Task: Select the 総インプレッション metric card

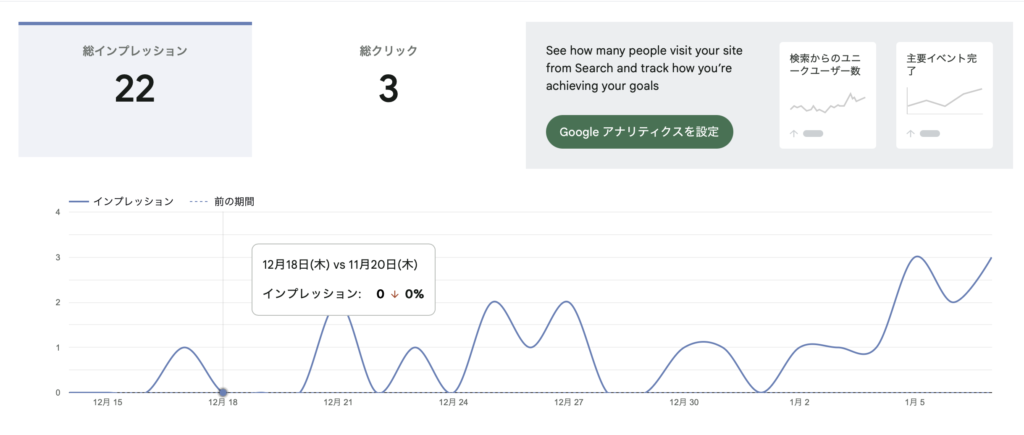Action: [134, 89]
